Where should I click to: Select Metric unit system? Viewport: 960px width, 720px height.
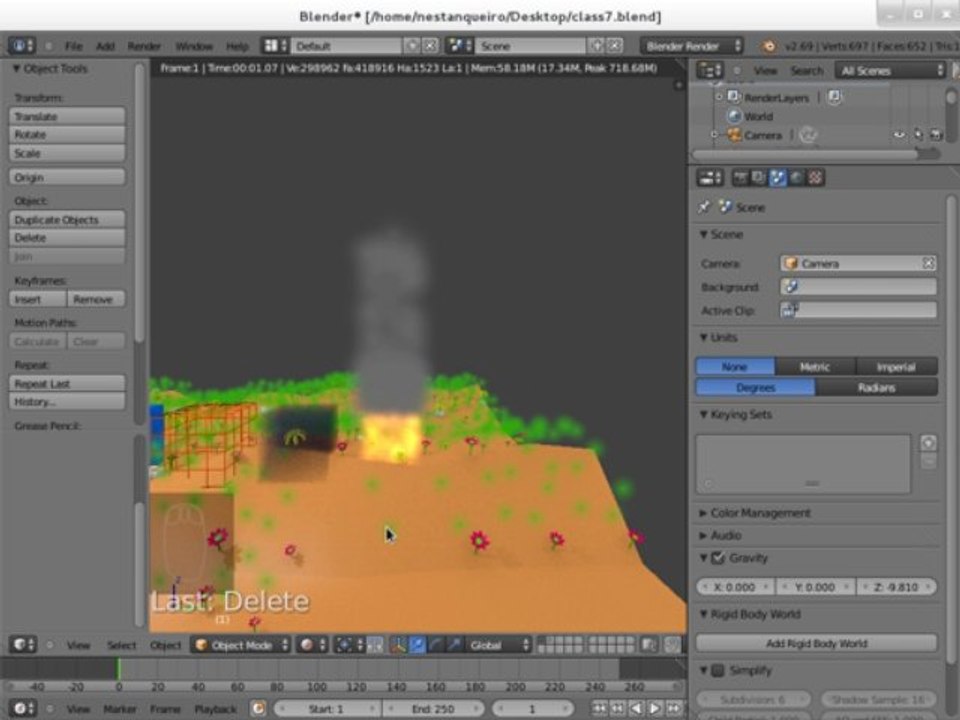coord(815,367)
